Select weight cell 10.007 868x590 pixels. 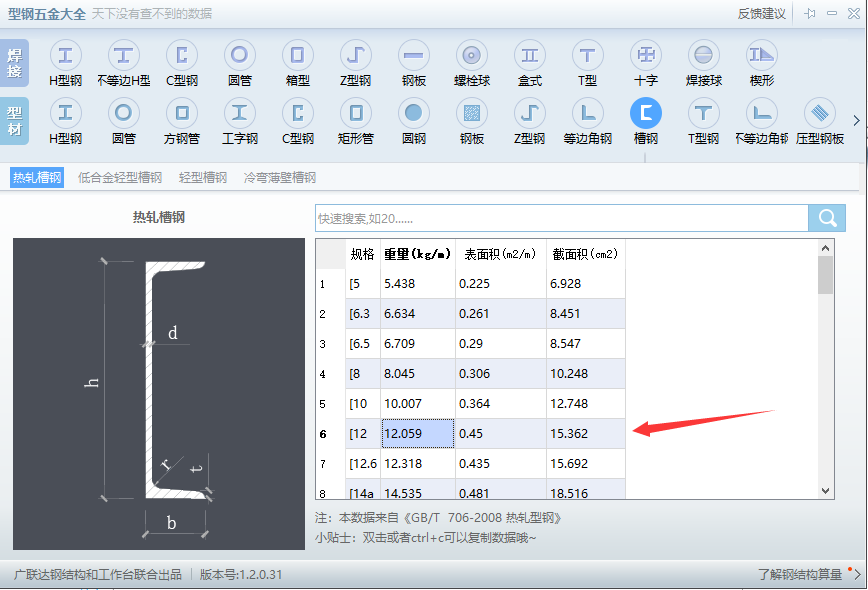tap(418, 403)
